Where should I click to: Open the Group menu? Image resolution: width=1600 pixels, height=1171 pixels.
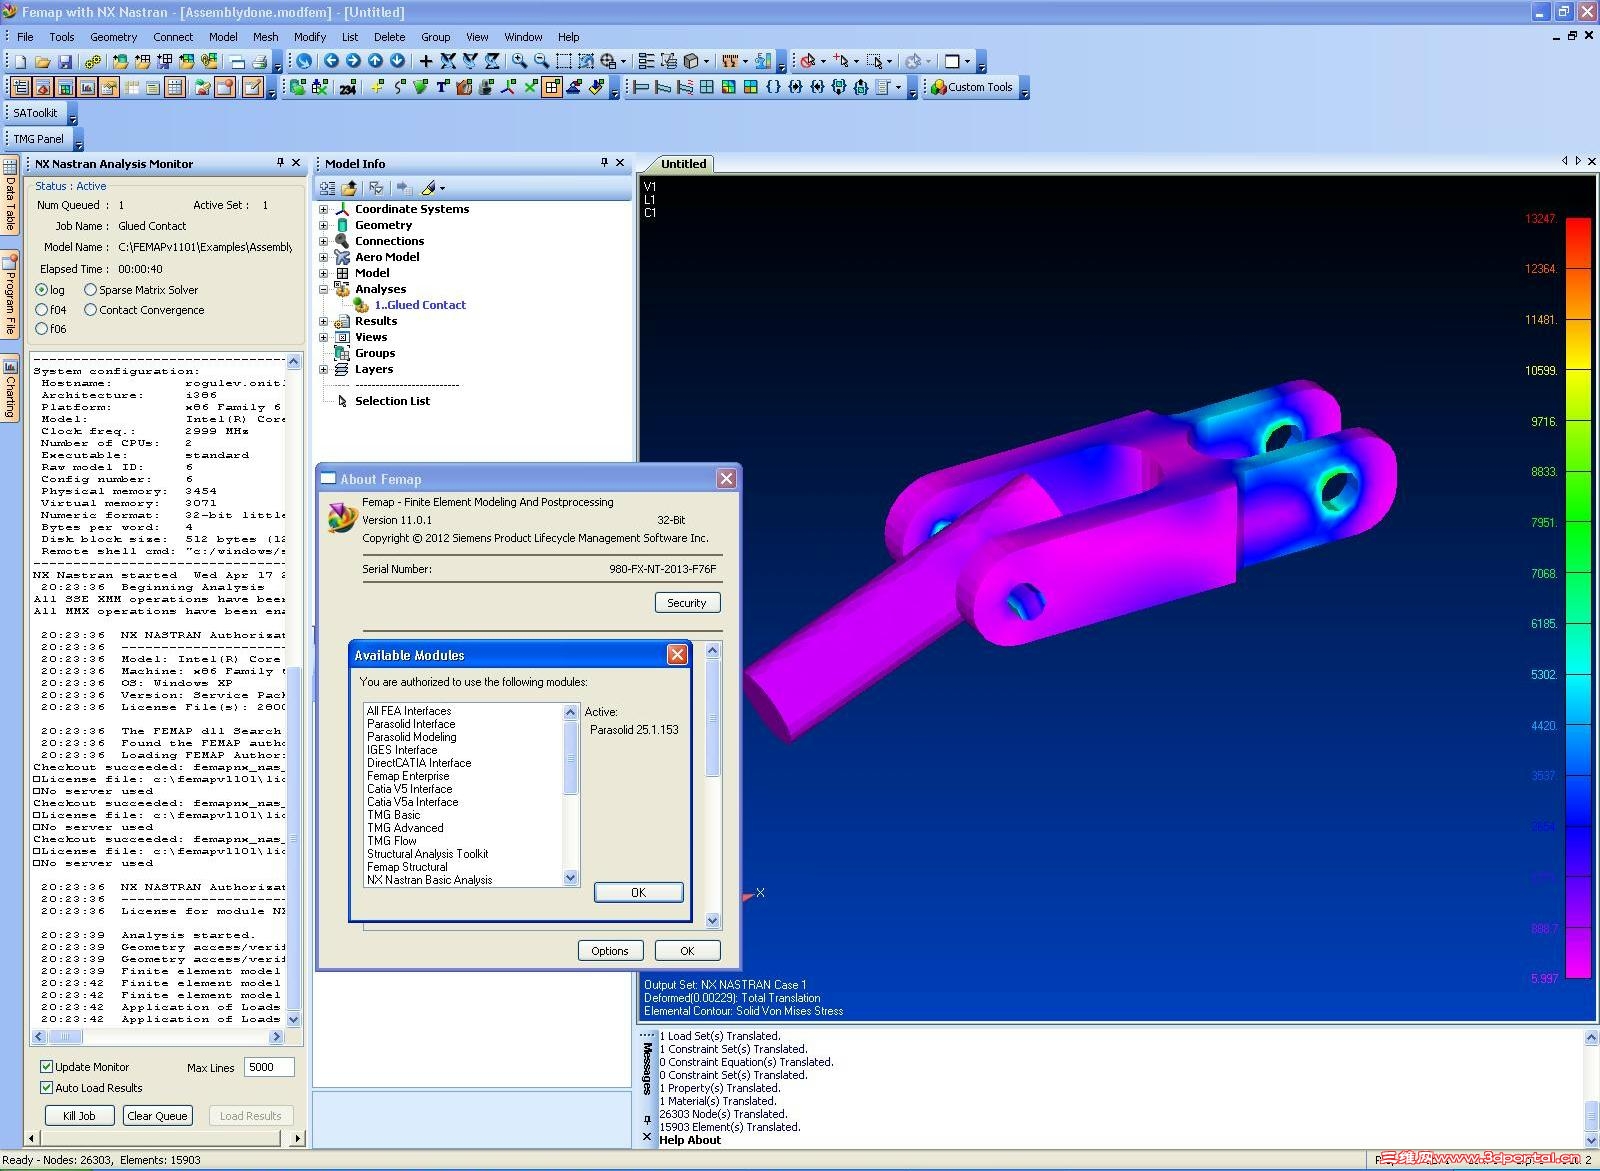(x=435, y=37)
